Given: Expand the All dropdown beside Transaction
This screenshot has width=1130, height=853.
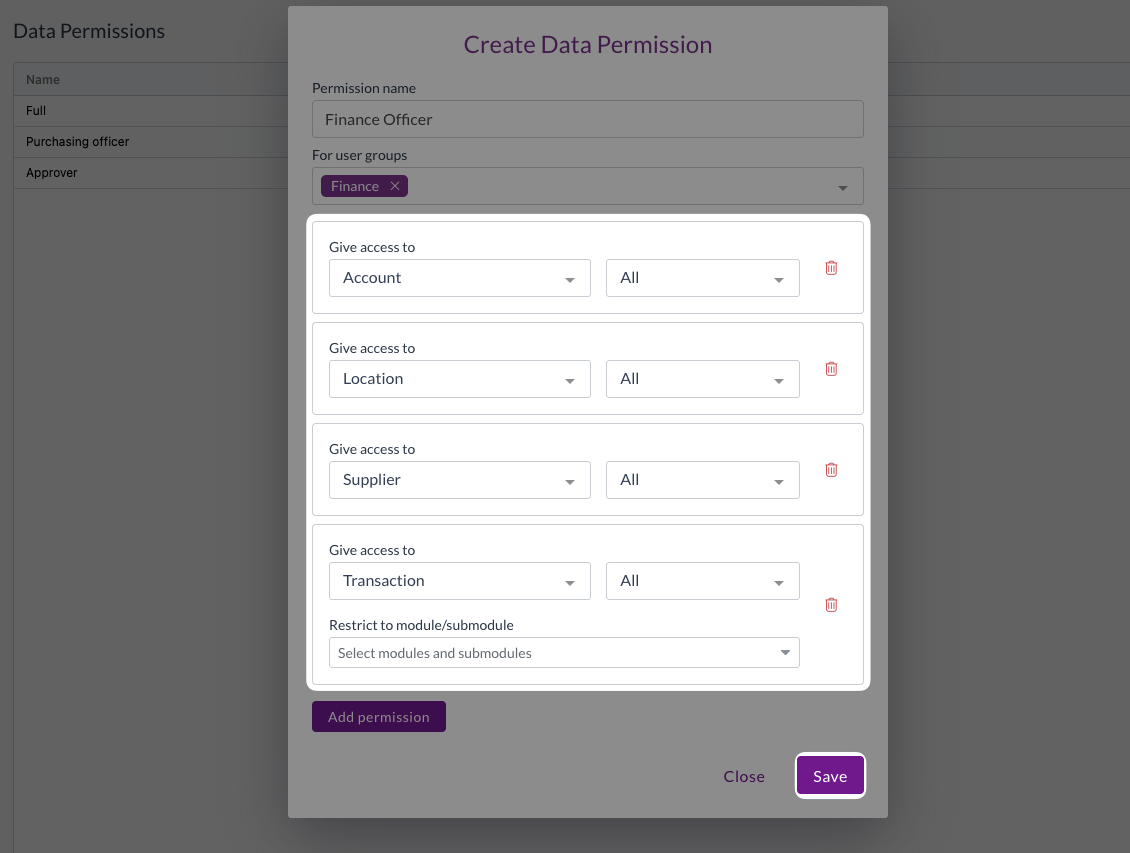Looking at the screenshot, I should 702,581.
